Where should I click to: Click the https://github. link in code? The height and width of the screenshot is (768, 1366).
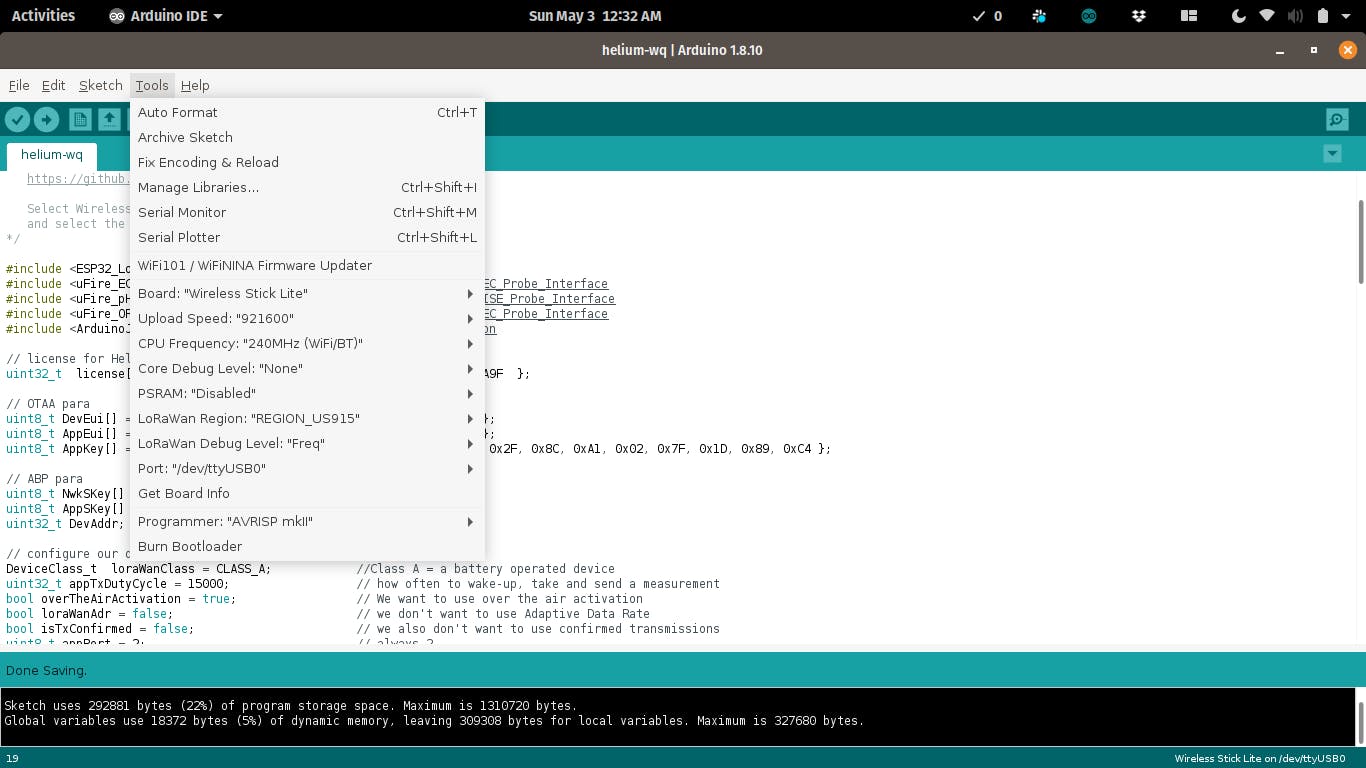tap(78, 179)
